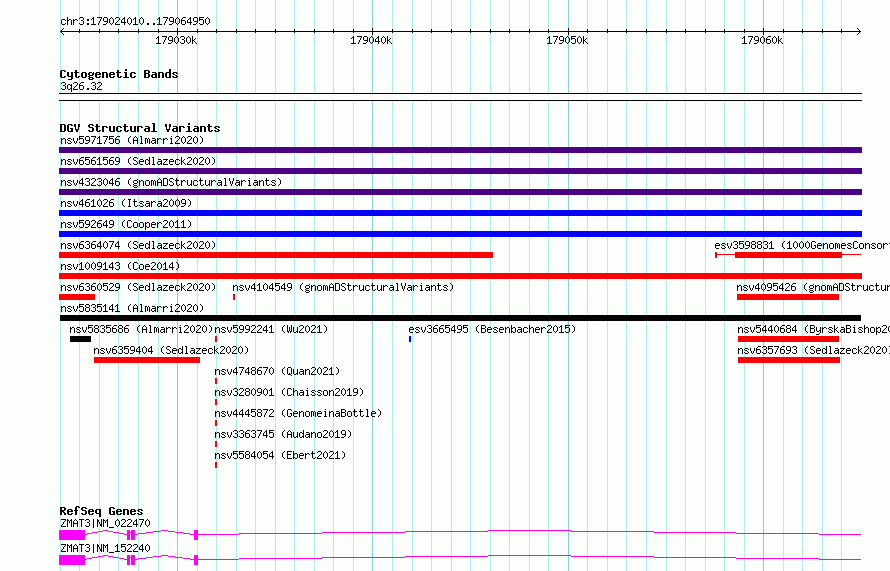Select the red bar under nsv4095426
The width and height of the screenshot is (890, 571).
pyautogui.click(x=788, y=297)
